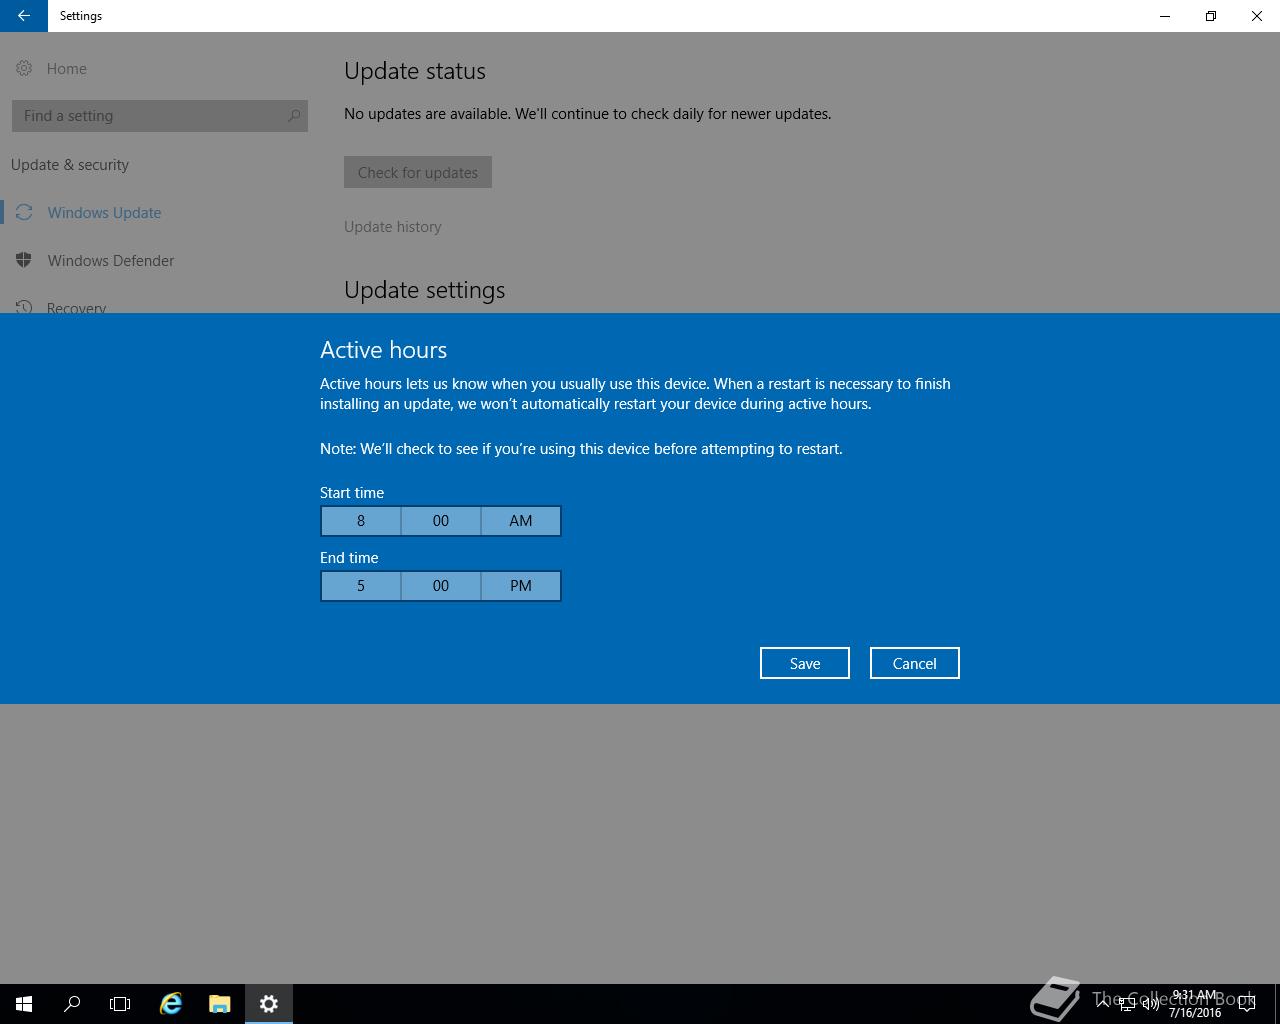Change Start time AM period
This screenshot has height=1024, width=1280.
(521, 521)
